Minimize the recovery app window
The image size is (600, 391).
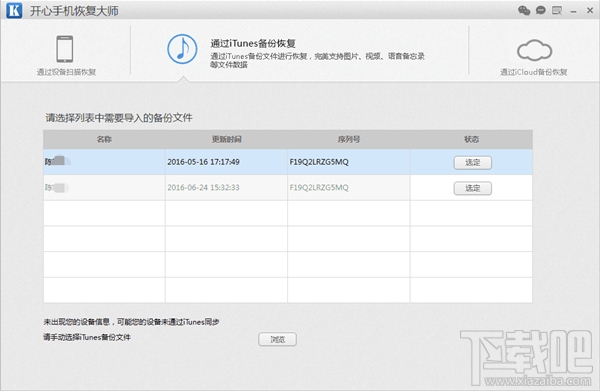coord(573,11)
